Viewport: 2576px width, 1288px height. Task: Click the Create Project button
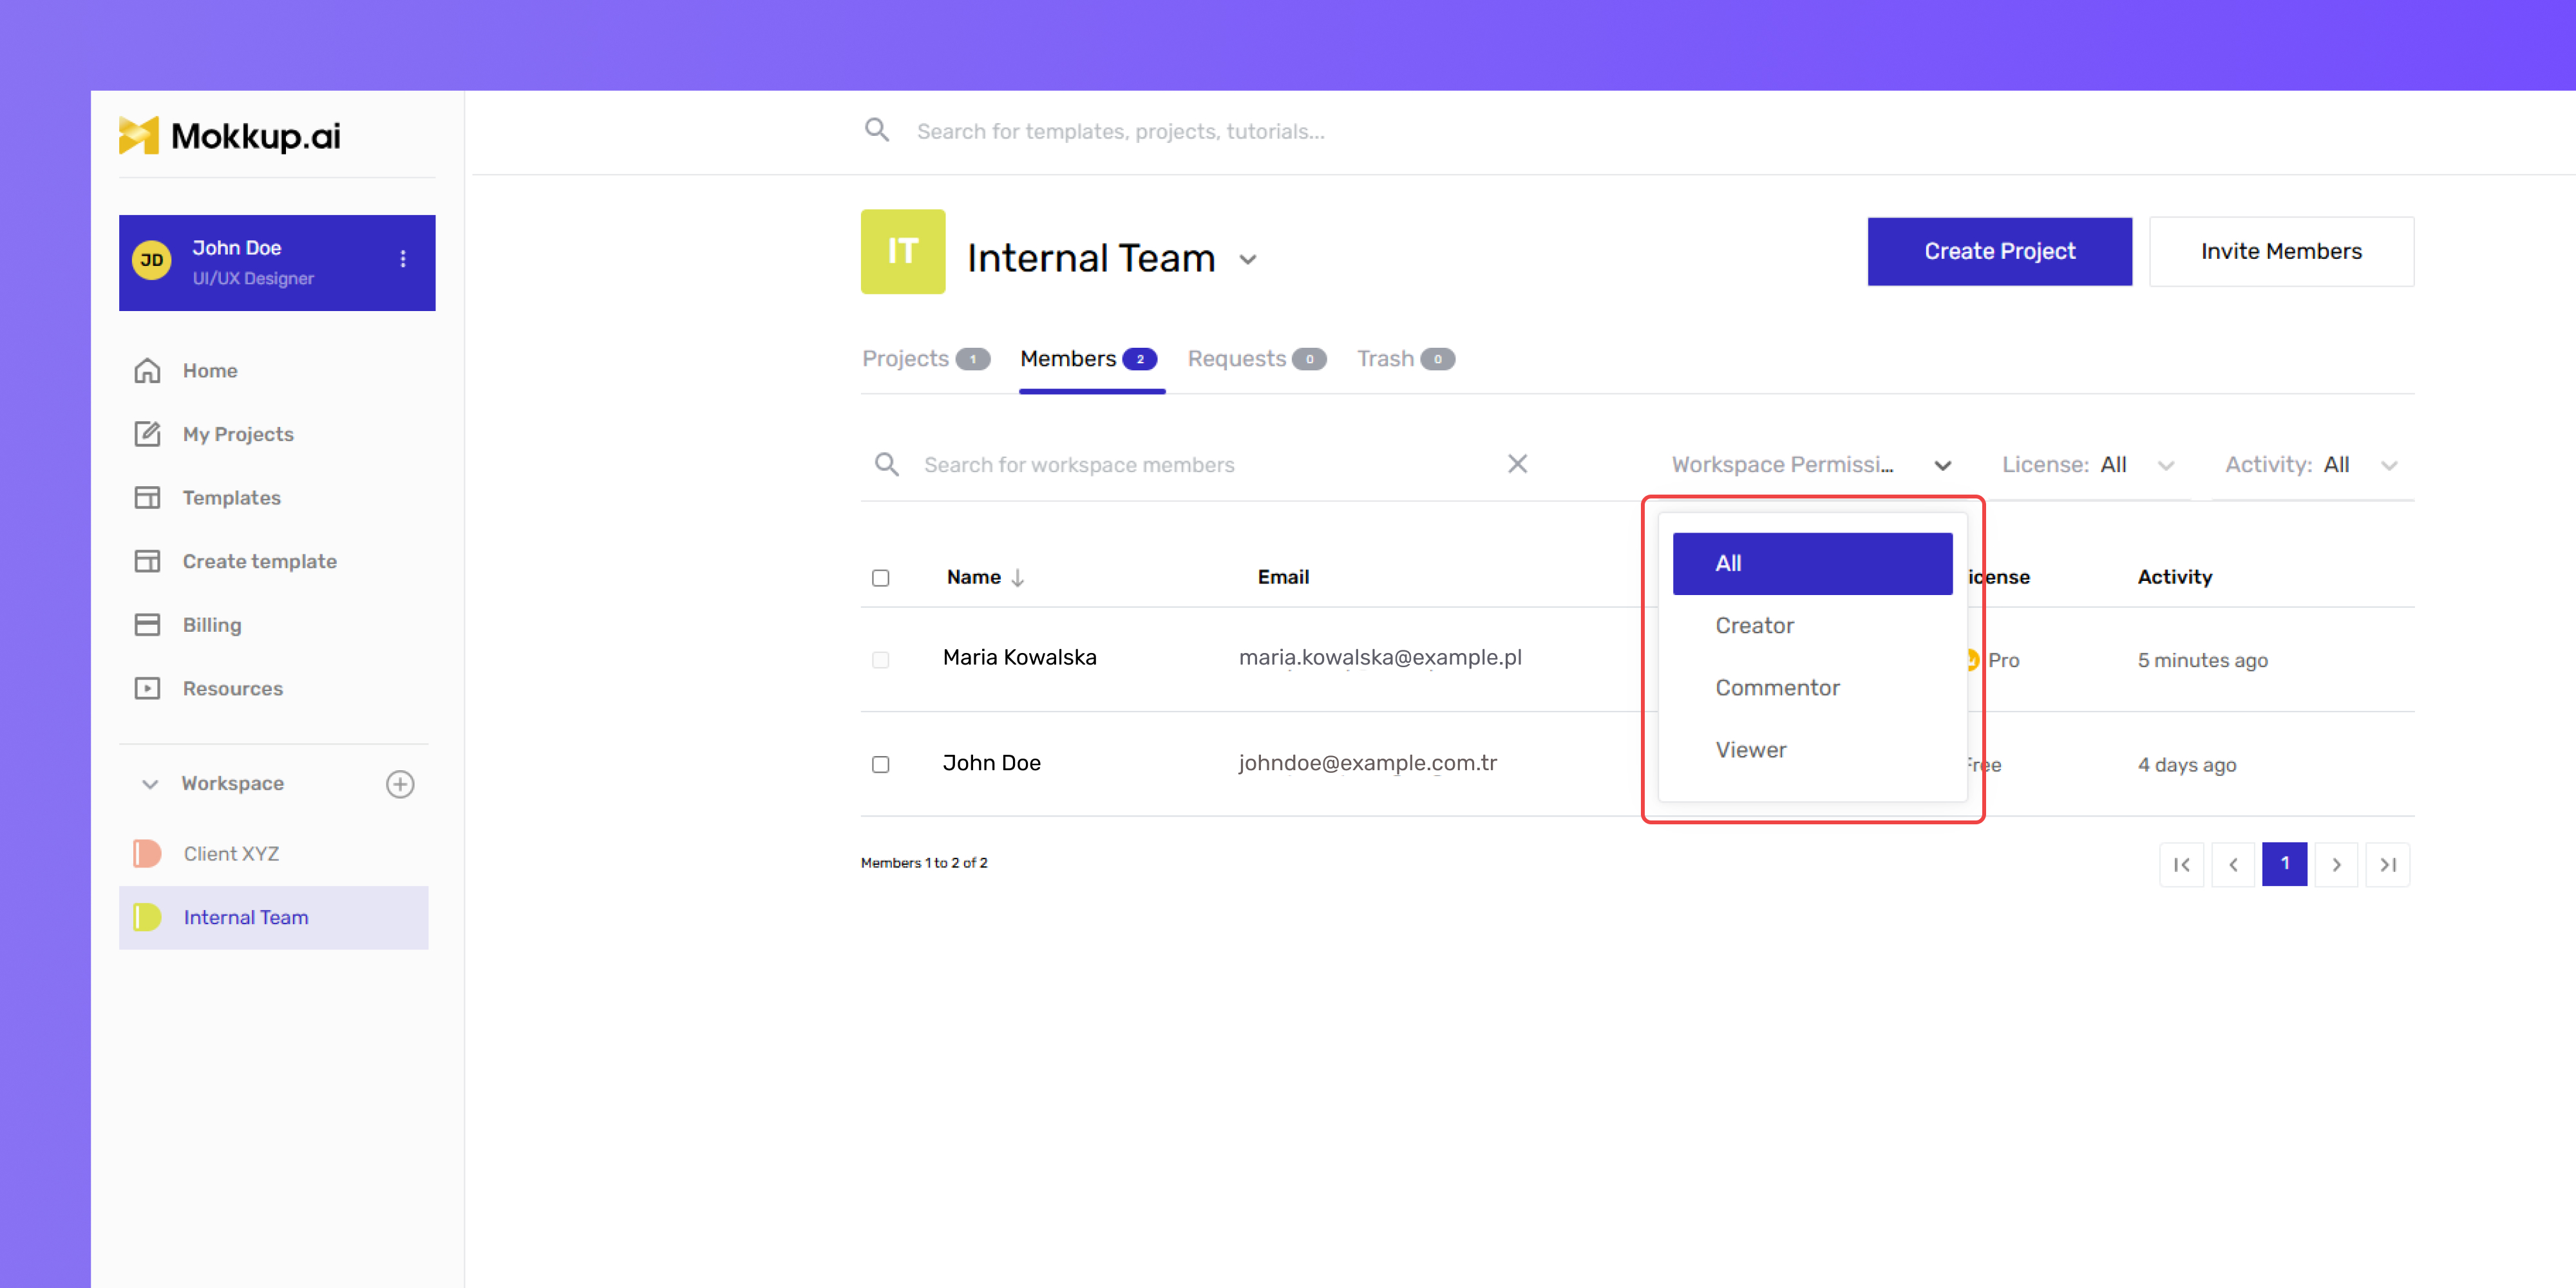point(1999,251)
